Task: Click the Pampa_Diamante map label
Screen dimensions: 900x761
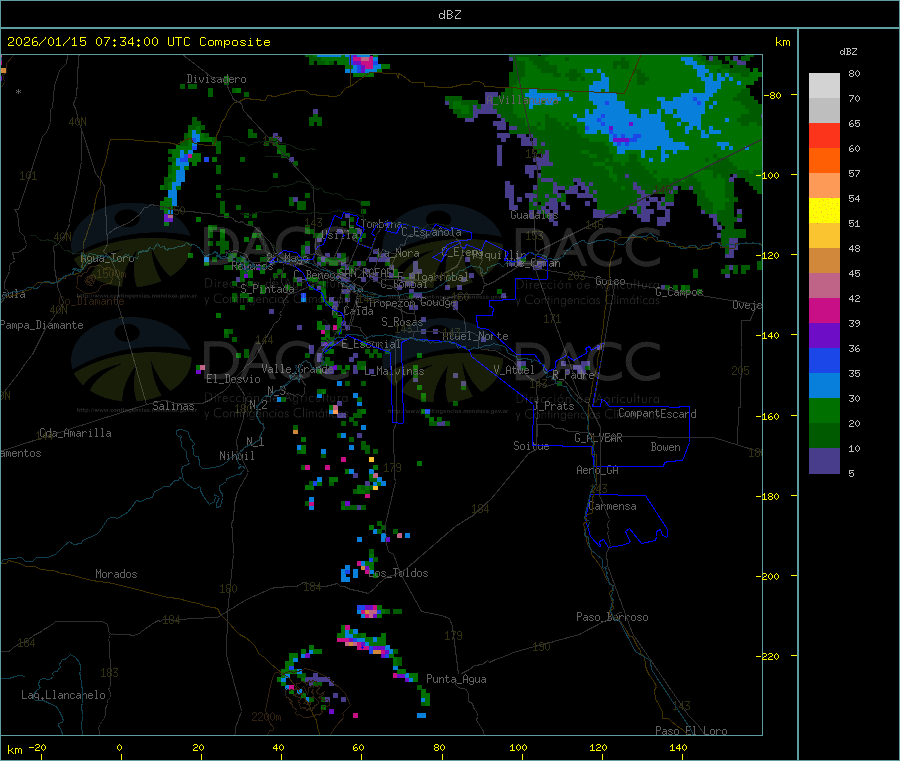Action: click(x=42, y=325)
